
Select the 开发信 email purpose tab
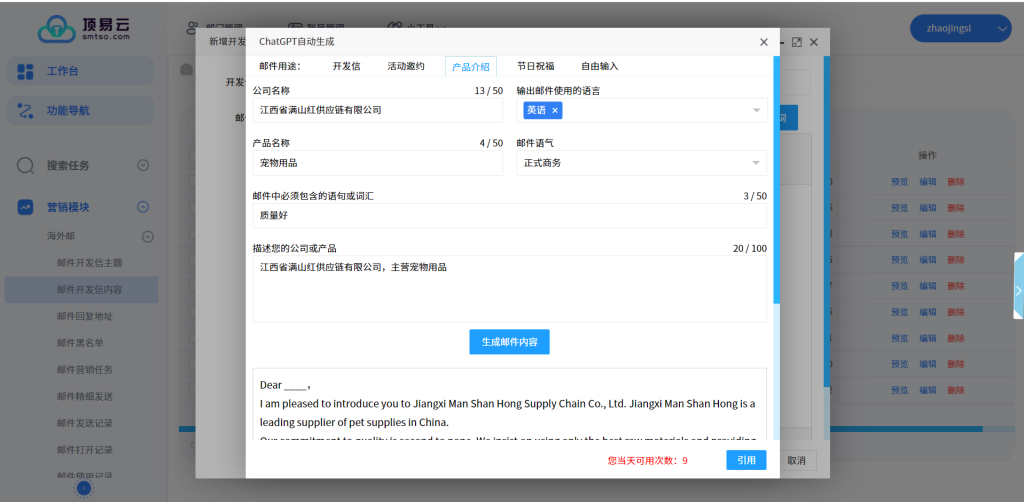point(346,67)
